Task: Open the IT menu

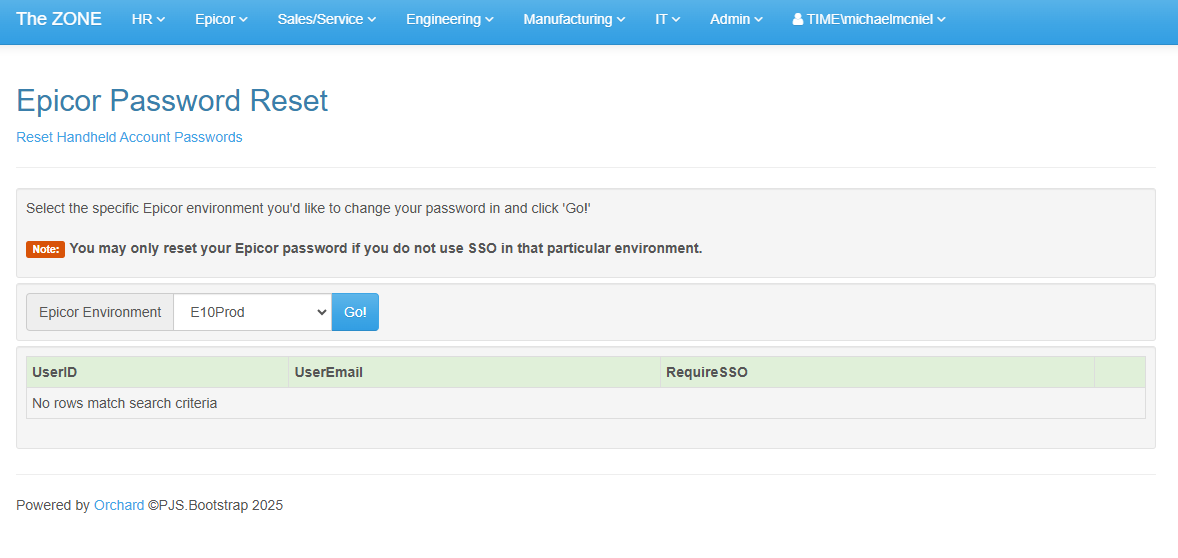Action: coord(667,20)
